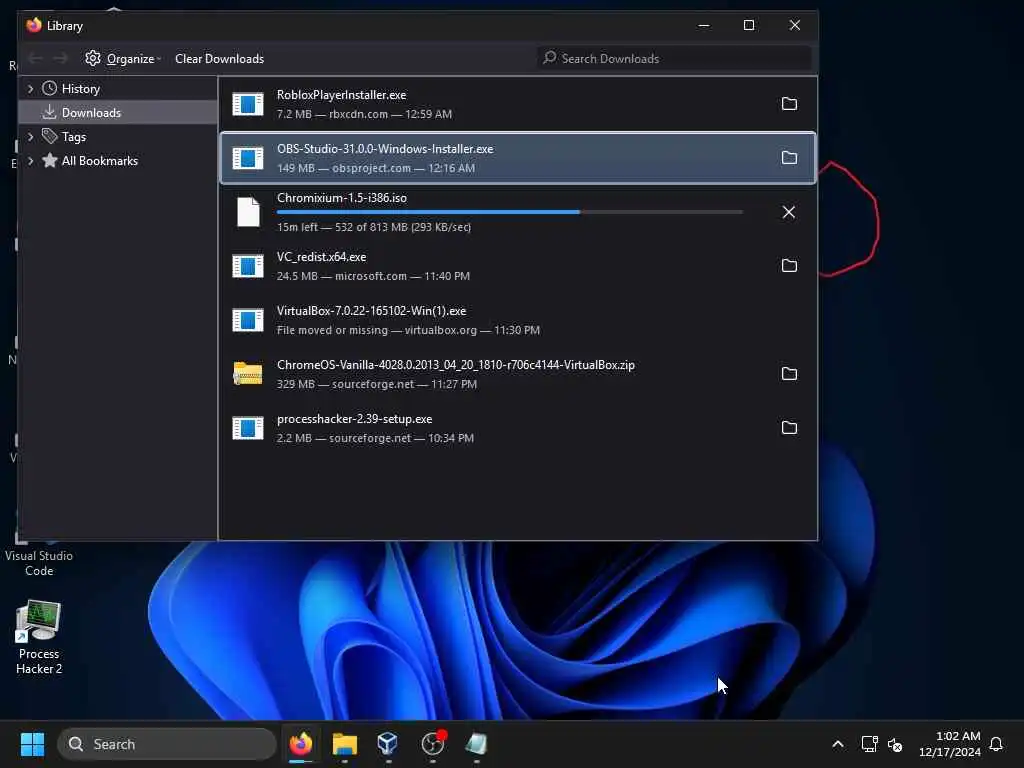Focus the Search Downloads field
Image resolution: width=1024 pixels, height=768 pixels.
[674, 59]
